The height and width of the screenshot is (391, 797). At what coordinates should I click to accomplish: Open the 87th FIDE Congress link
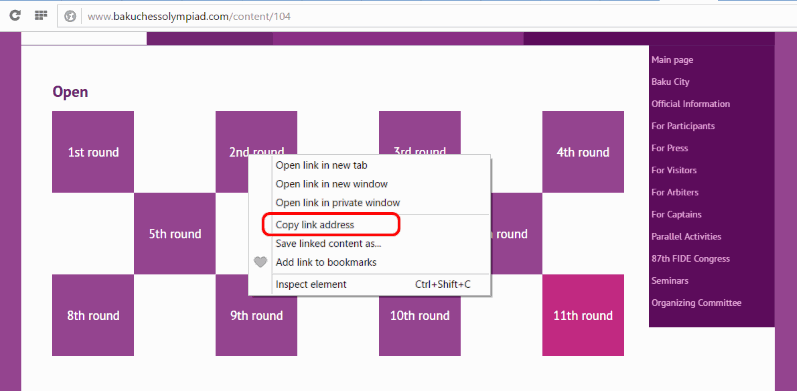pyautogui.click(x=690, y=259)
